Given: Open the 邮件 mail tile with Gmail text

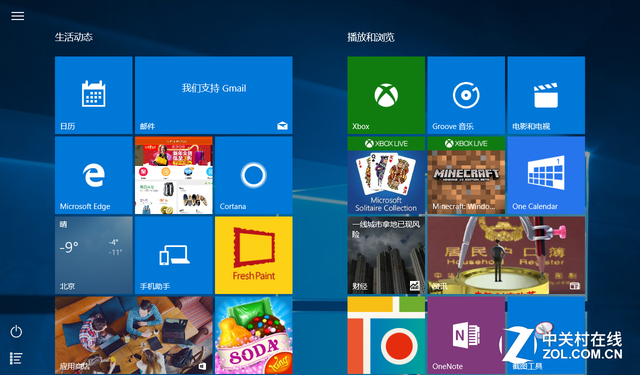Looking at the screenshot, I should pos(213,95).
